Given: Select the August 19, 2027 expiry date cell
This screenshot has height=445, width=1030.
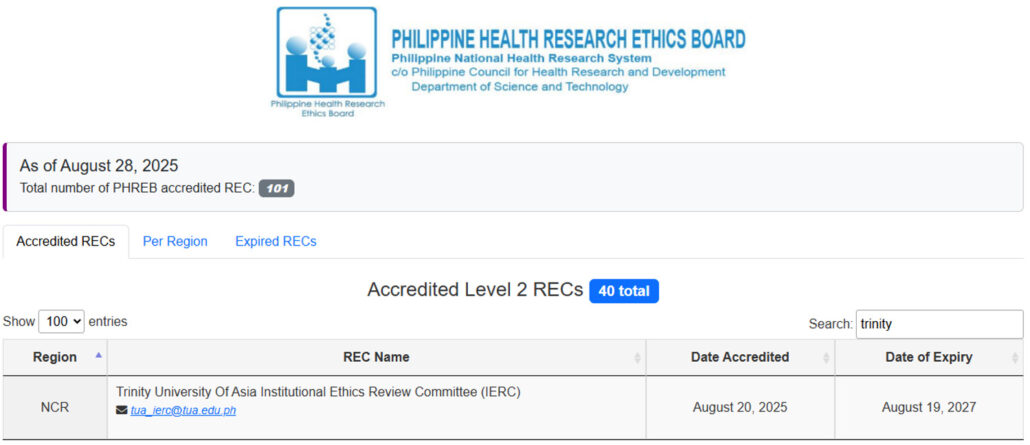Looking at the screenshot, I should (x=929, y=407).
